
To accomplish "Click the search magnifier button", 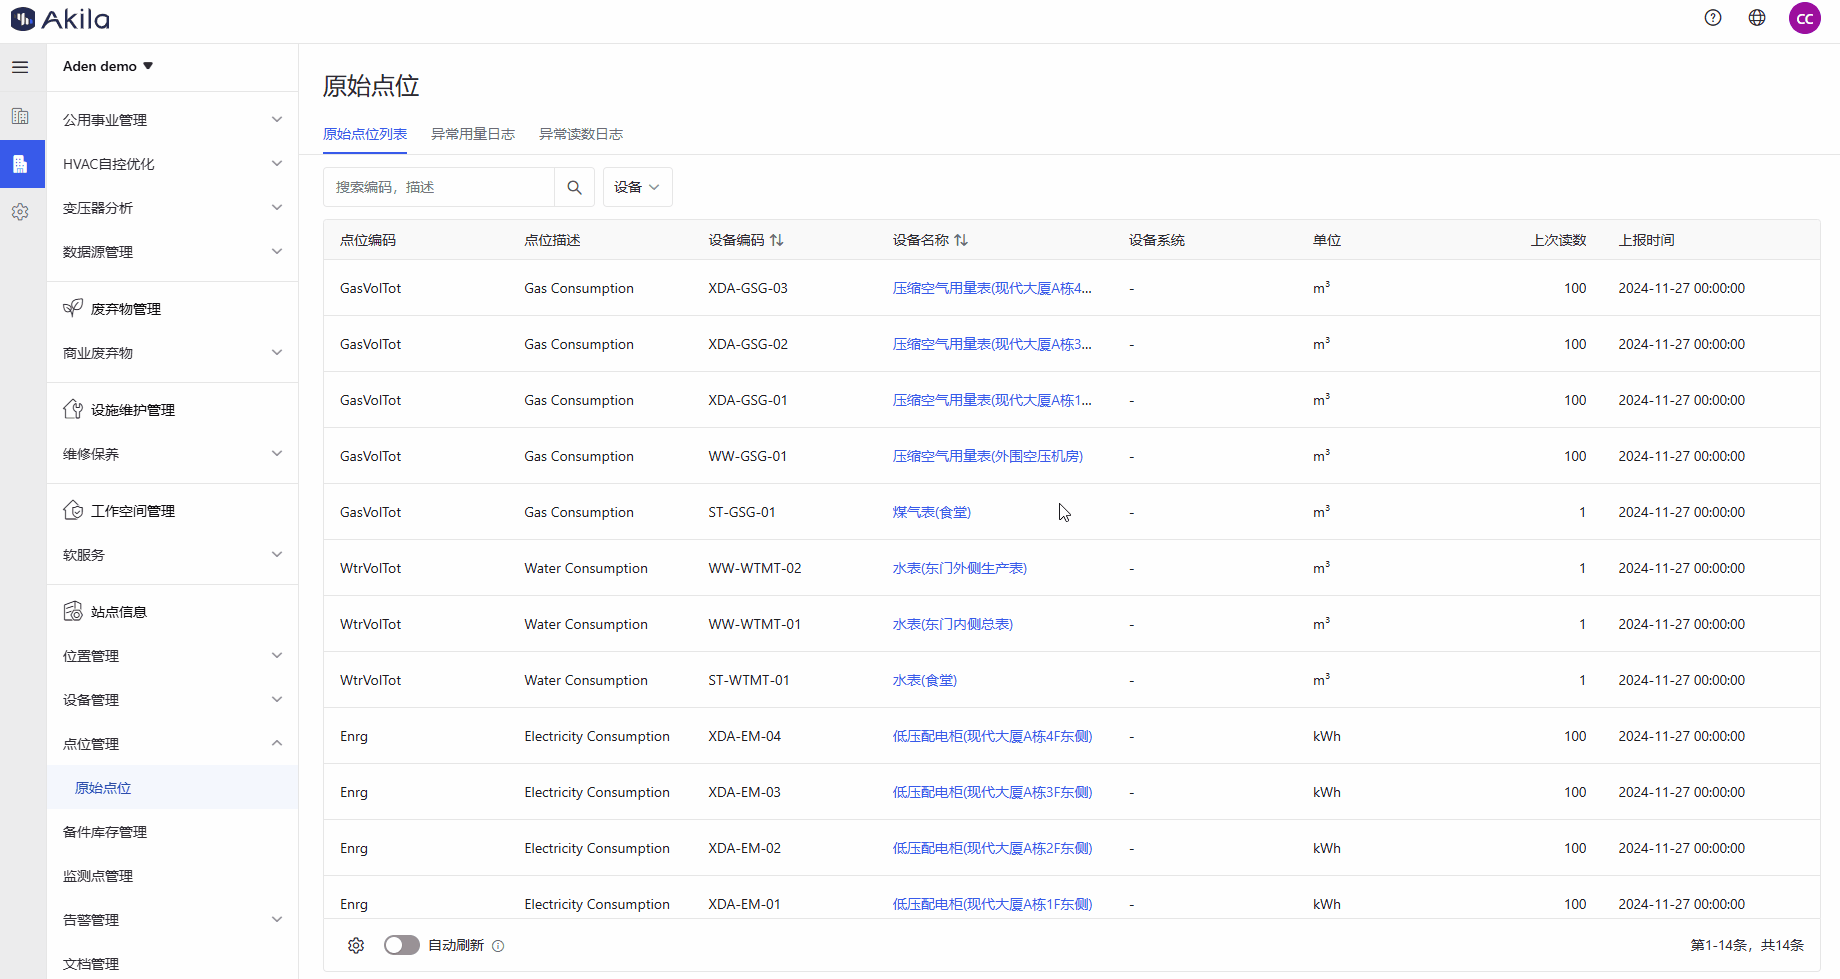I will tap(574, 187).
